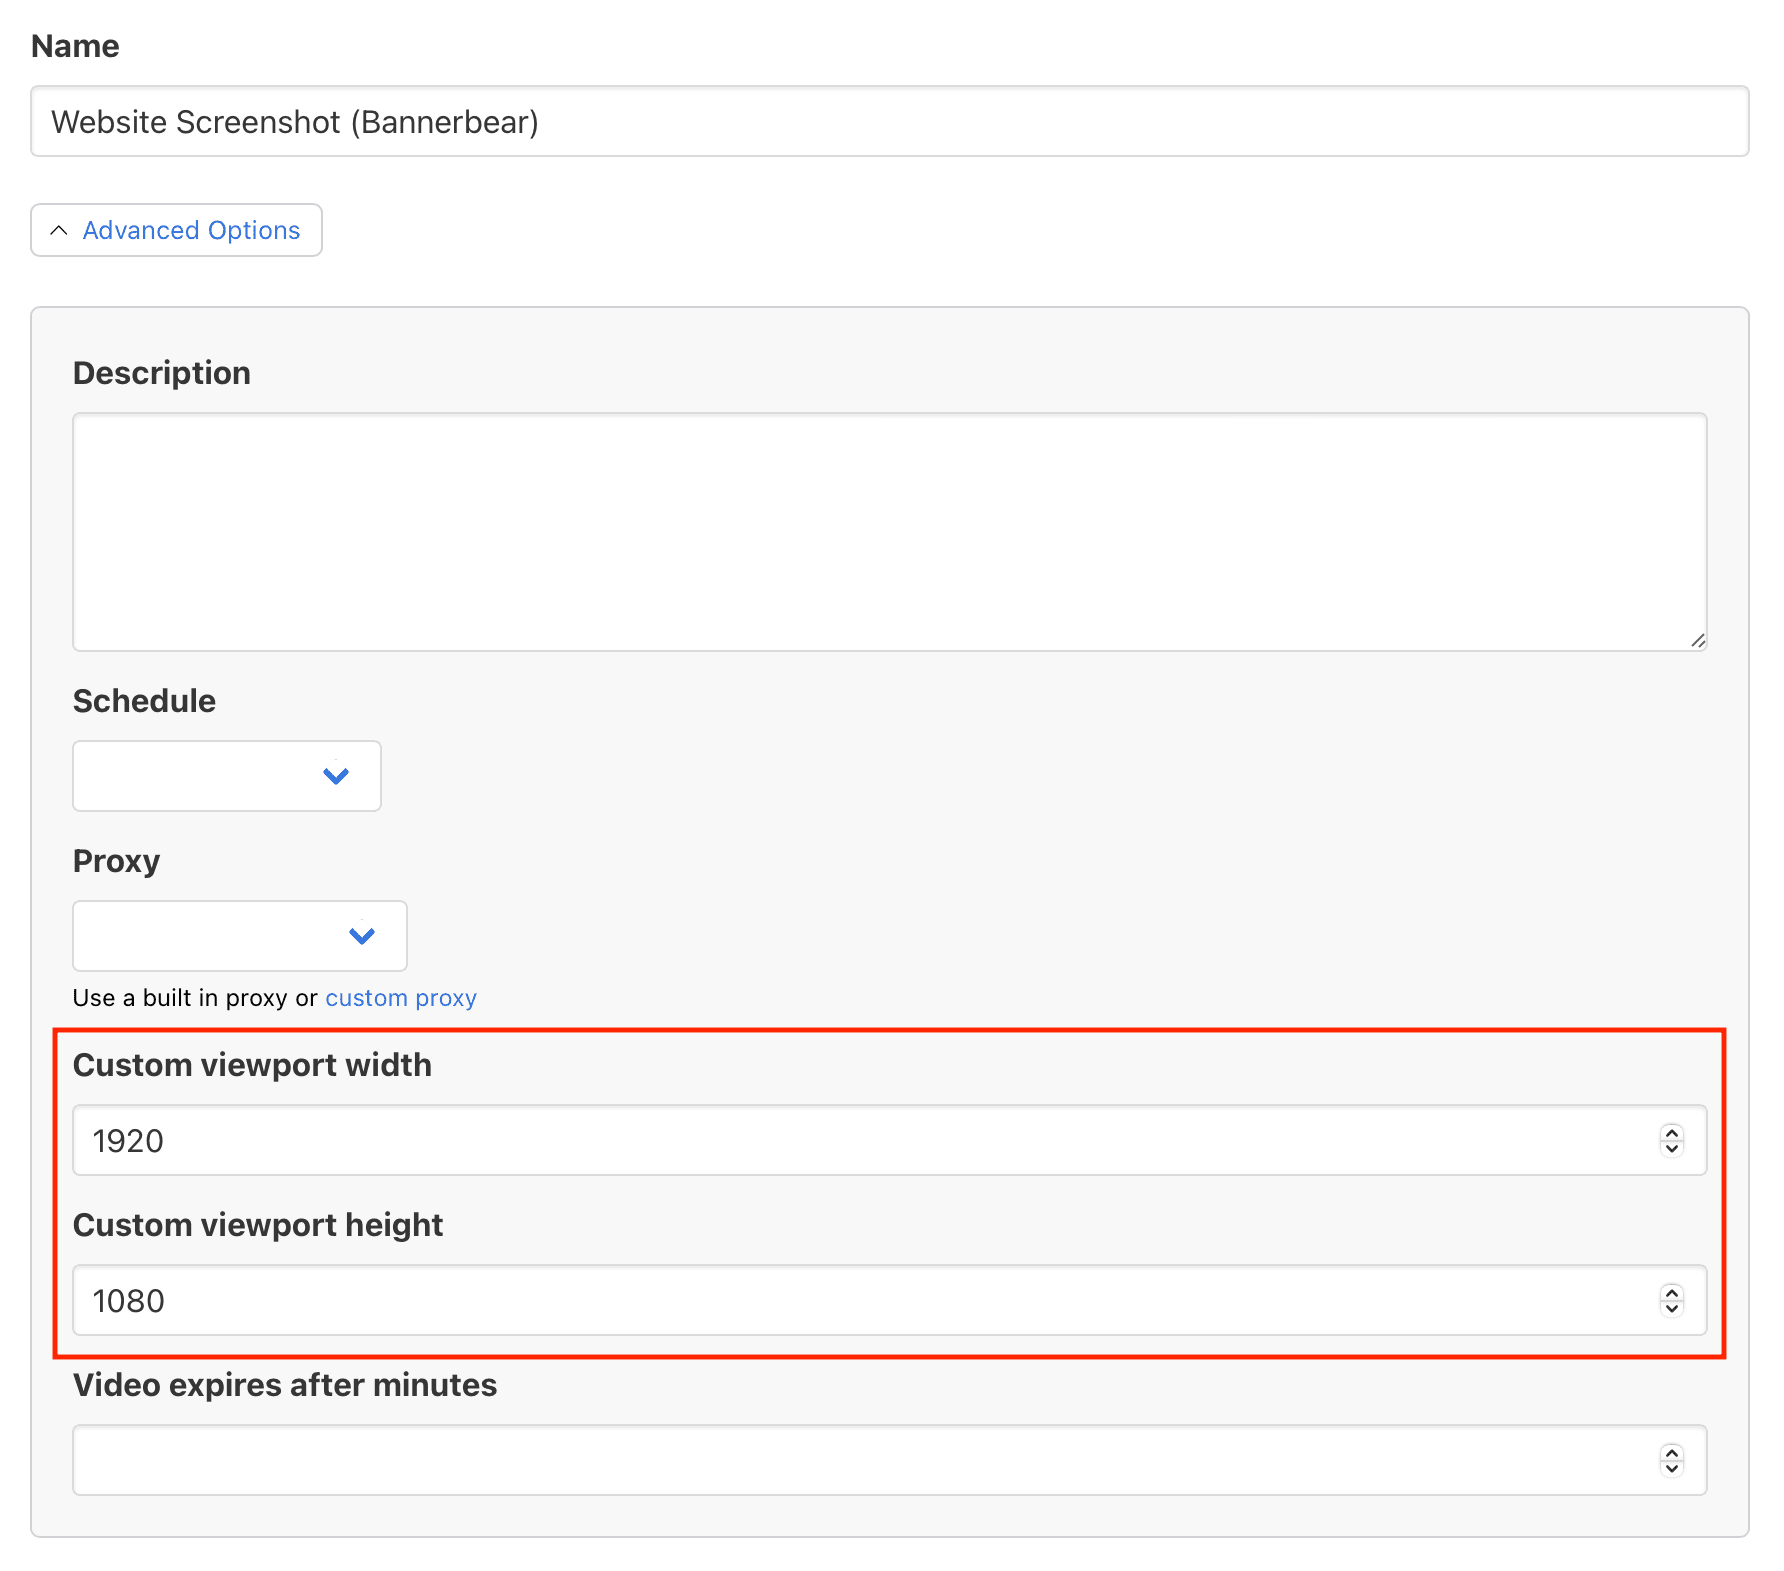The width and height of the screenshot is (1784, 1571).
Task: Decrement the Custom viewport height stepper
Action: 1672,1309
